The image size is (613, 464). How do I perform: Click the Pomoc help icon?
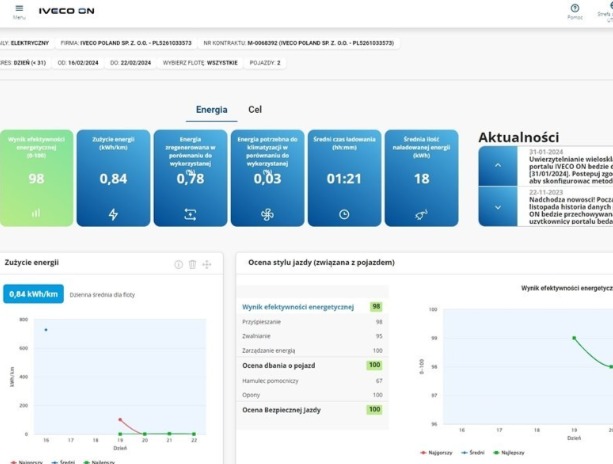tap(574, 9)
